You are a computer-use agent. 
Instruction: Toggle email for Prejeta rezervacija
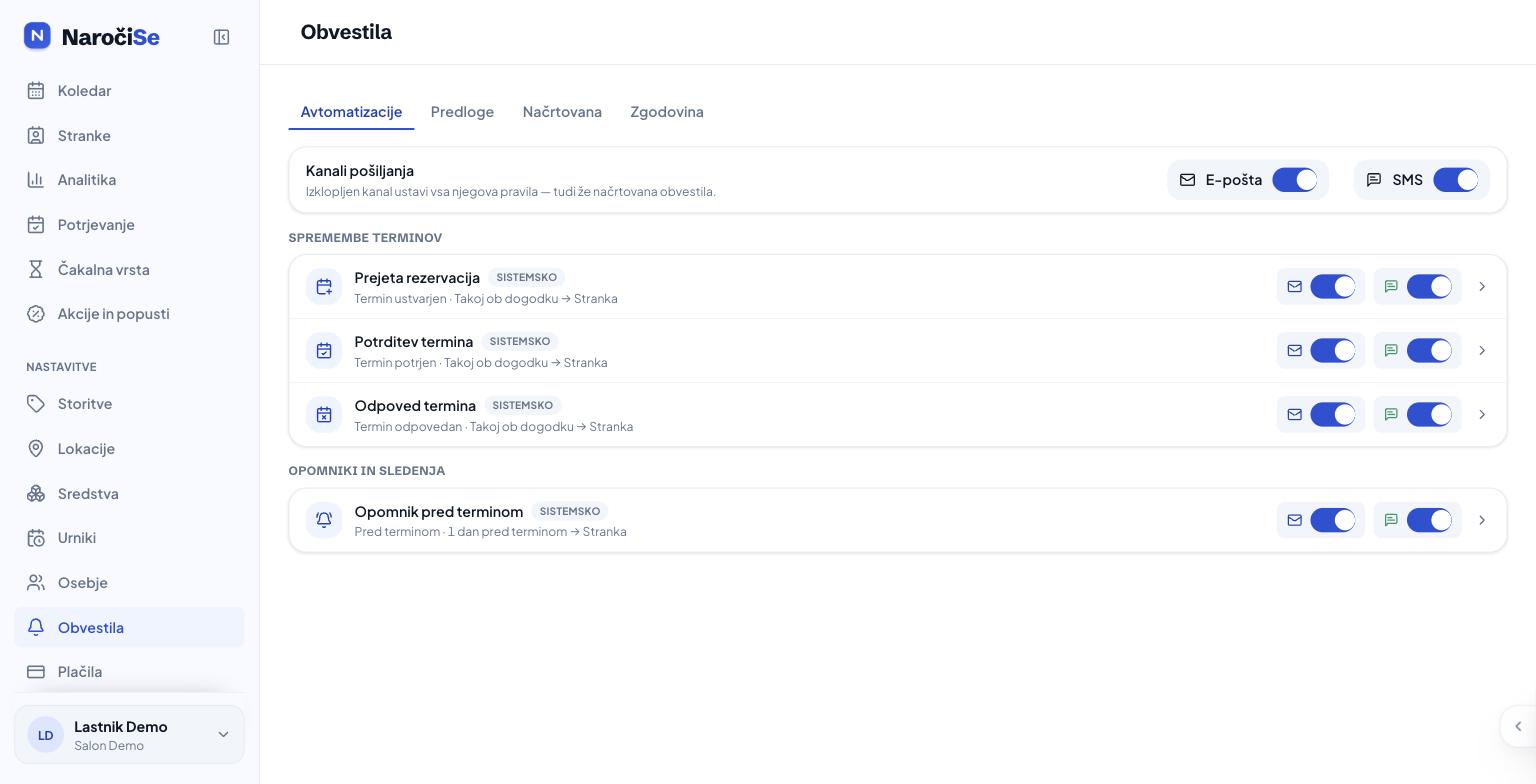tap(1333, 287)
